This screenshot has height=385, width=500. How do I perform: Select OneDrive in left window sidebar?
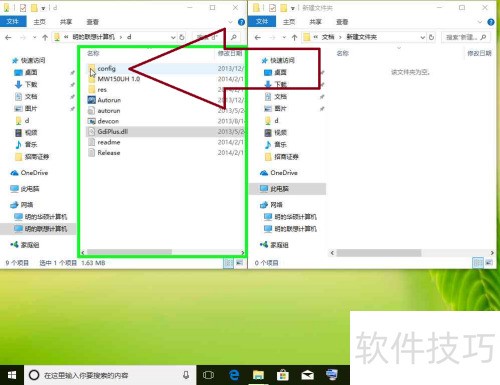coord(34,173)
